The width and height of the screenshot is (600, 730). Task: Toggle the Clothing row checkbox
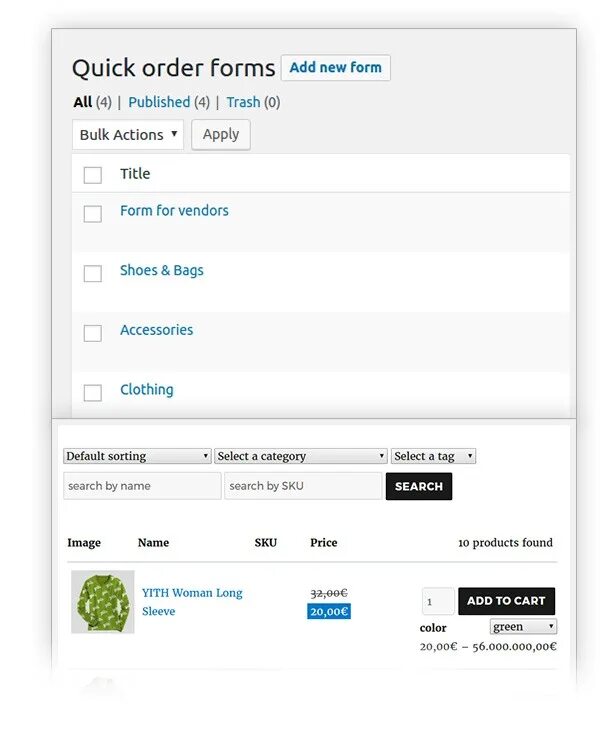pyautogui.click(x=93, y=393)
